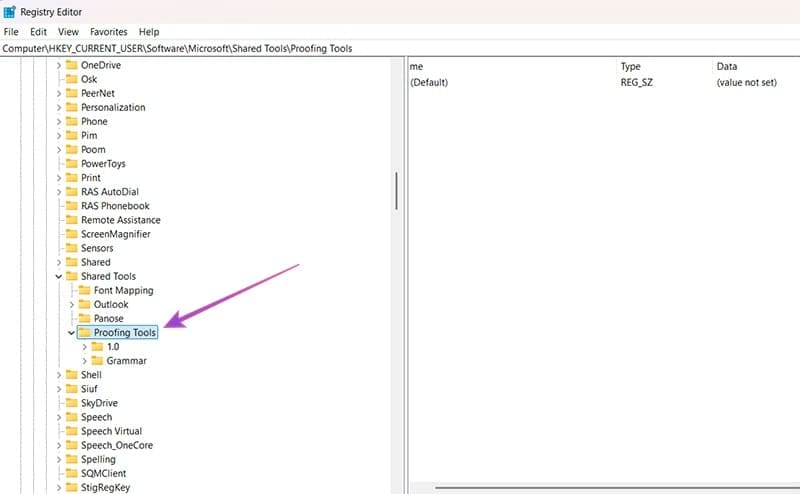Viewport: 800px width, 494px height.
Task: Click the Type column header
Action: tap(630, 66)
